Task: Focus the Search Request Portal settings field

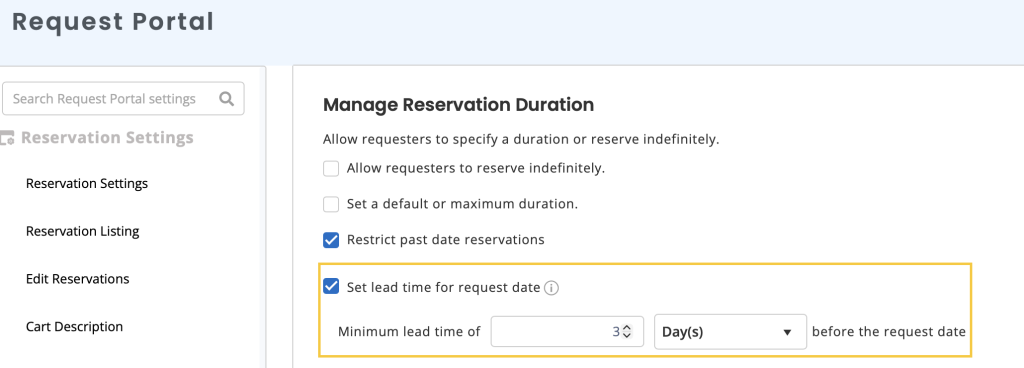Action: pyautogui.click(x=123, y=99)
